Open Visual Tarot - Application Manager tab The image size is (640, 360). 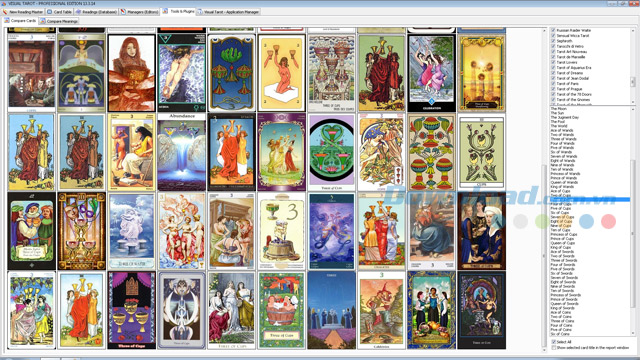pyautogui.click(x=229, y=12)
